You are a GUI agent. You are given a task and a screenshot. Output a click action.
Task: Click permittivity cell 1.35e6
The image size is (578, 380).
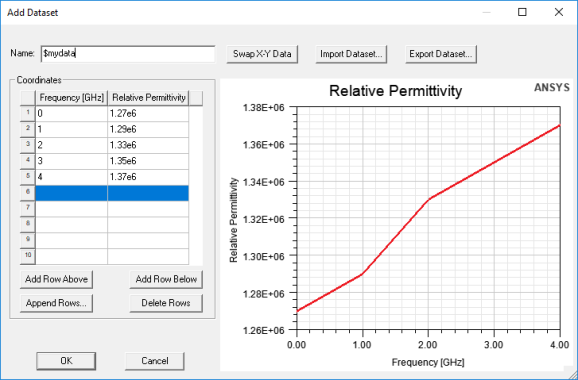[148, 161]
